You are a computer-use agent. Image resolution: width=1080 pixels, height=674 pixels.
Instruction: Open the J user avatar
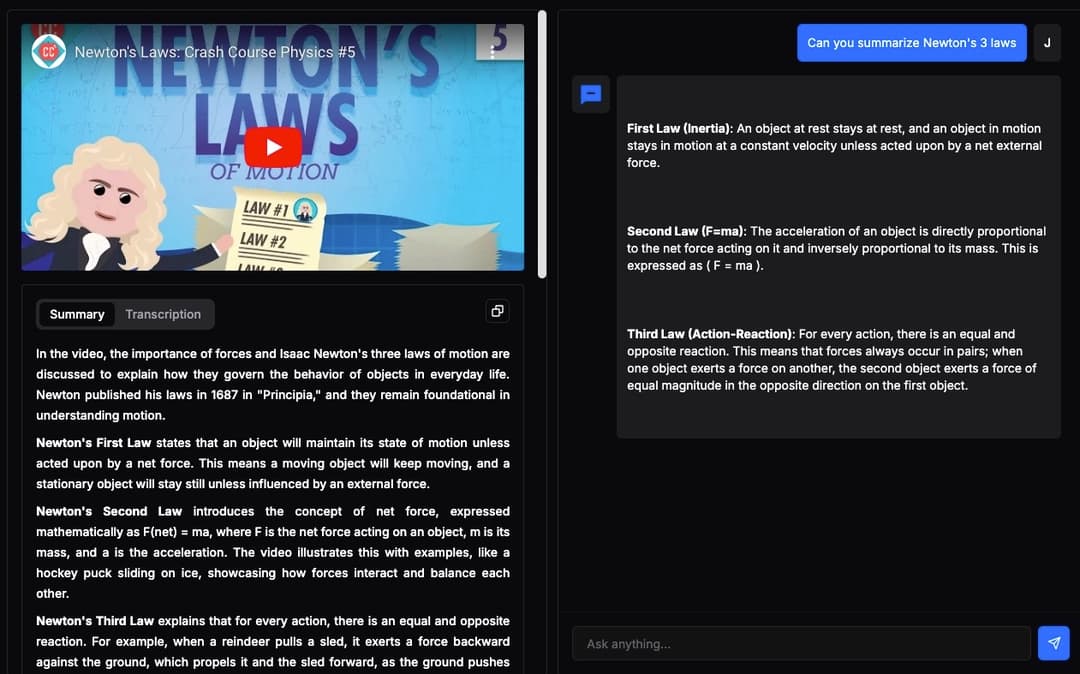tap(1047, 43)
